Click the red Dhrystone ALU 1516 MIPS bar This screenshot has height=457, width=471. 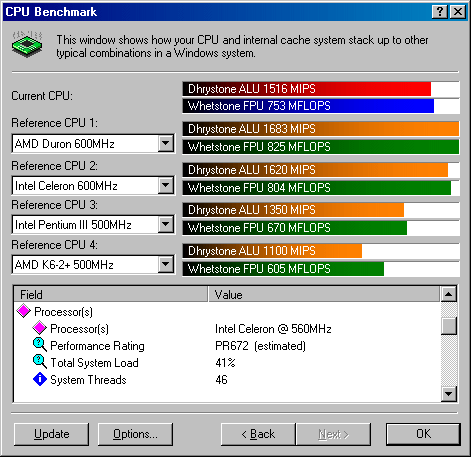coord(307,89)
